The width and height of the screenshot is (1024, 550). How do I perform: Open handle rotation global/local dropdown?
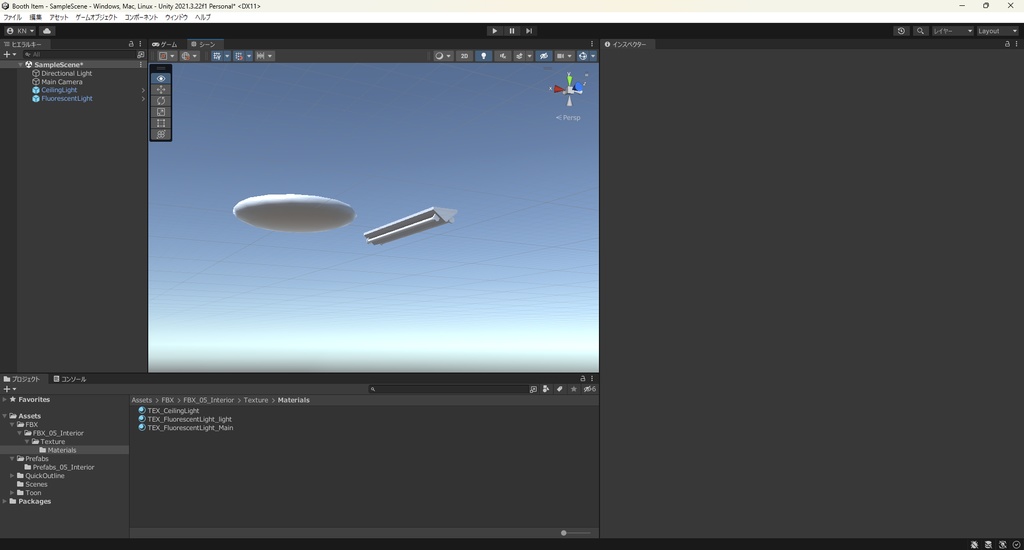coord(189,56)
